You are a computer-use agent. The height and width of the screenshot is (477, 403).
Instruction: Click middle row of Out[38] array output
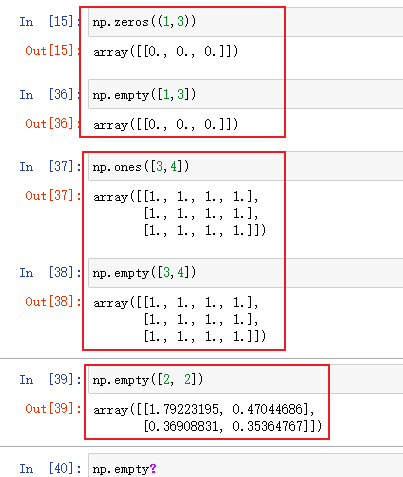pyautogui.click(x=201, y=320)
